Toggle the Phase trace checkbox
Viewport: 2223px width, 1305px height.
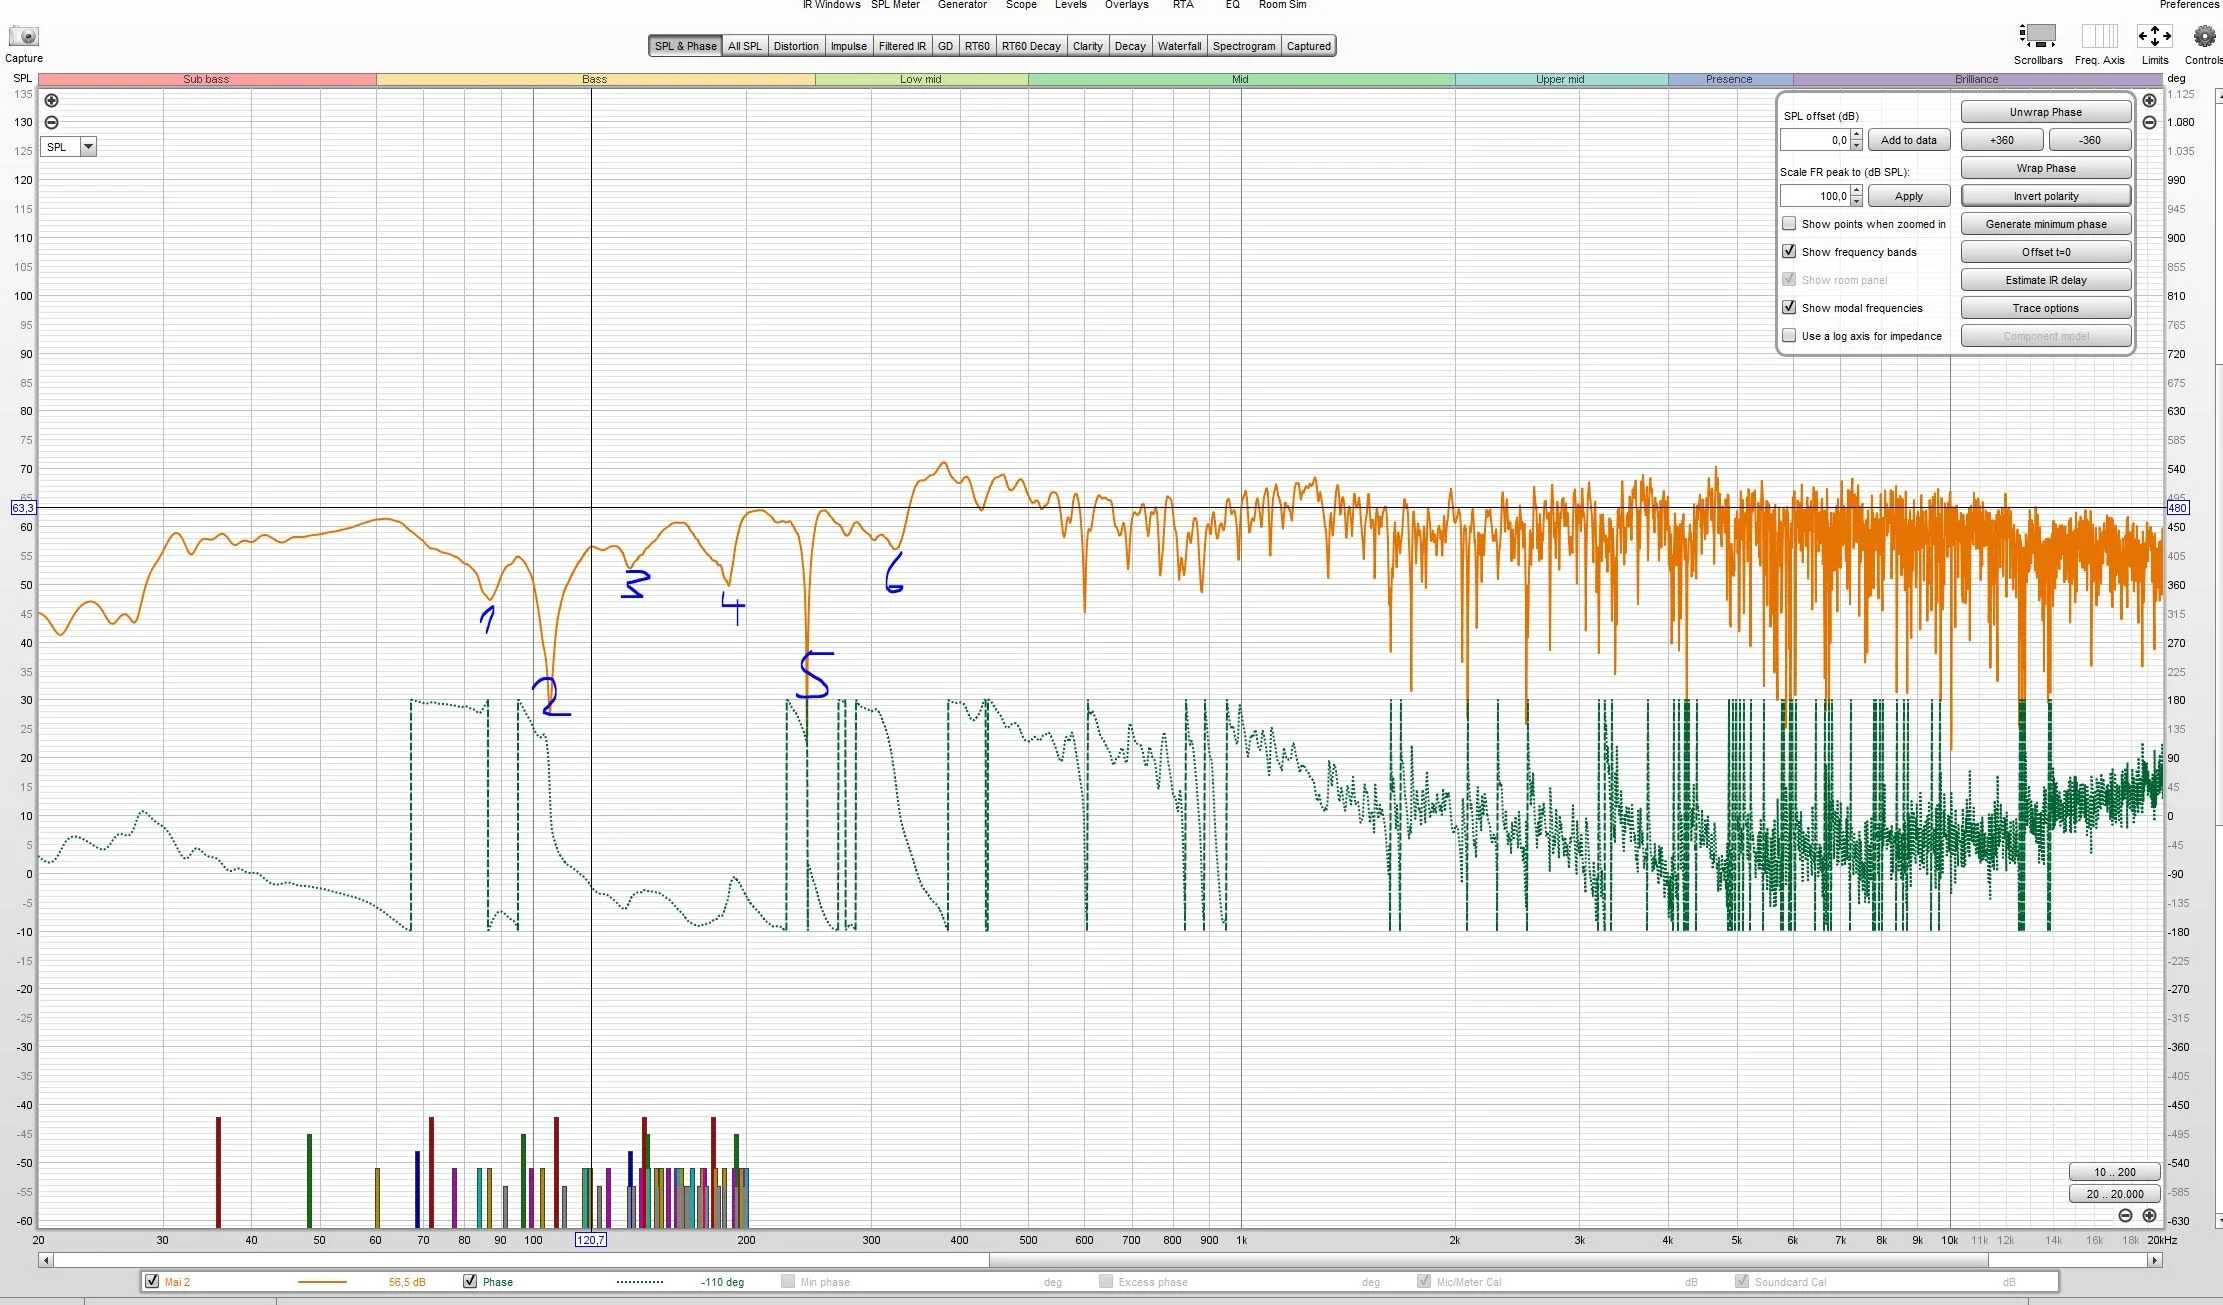pyautogui.click(x=470, y=1281)
